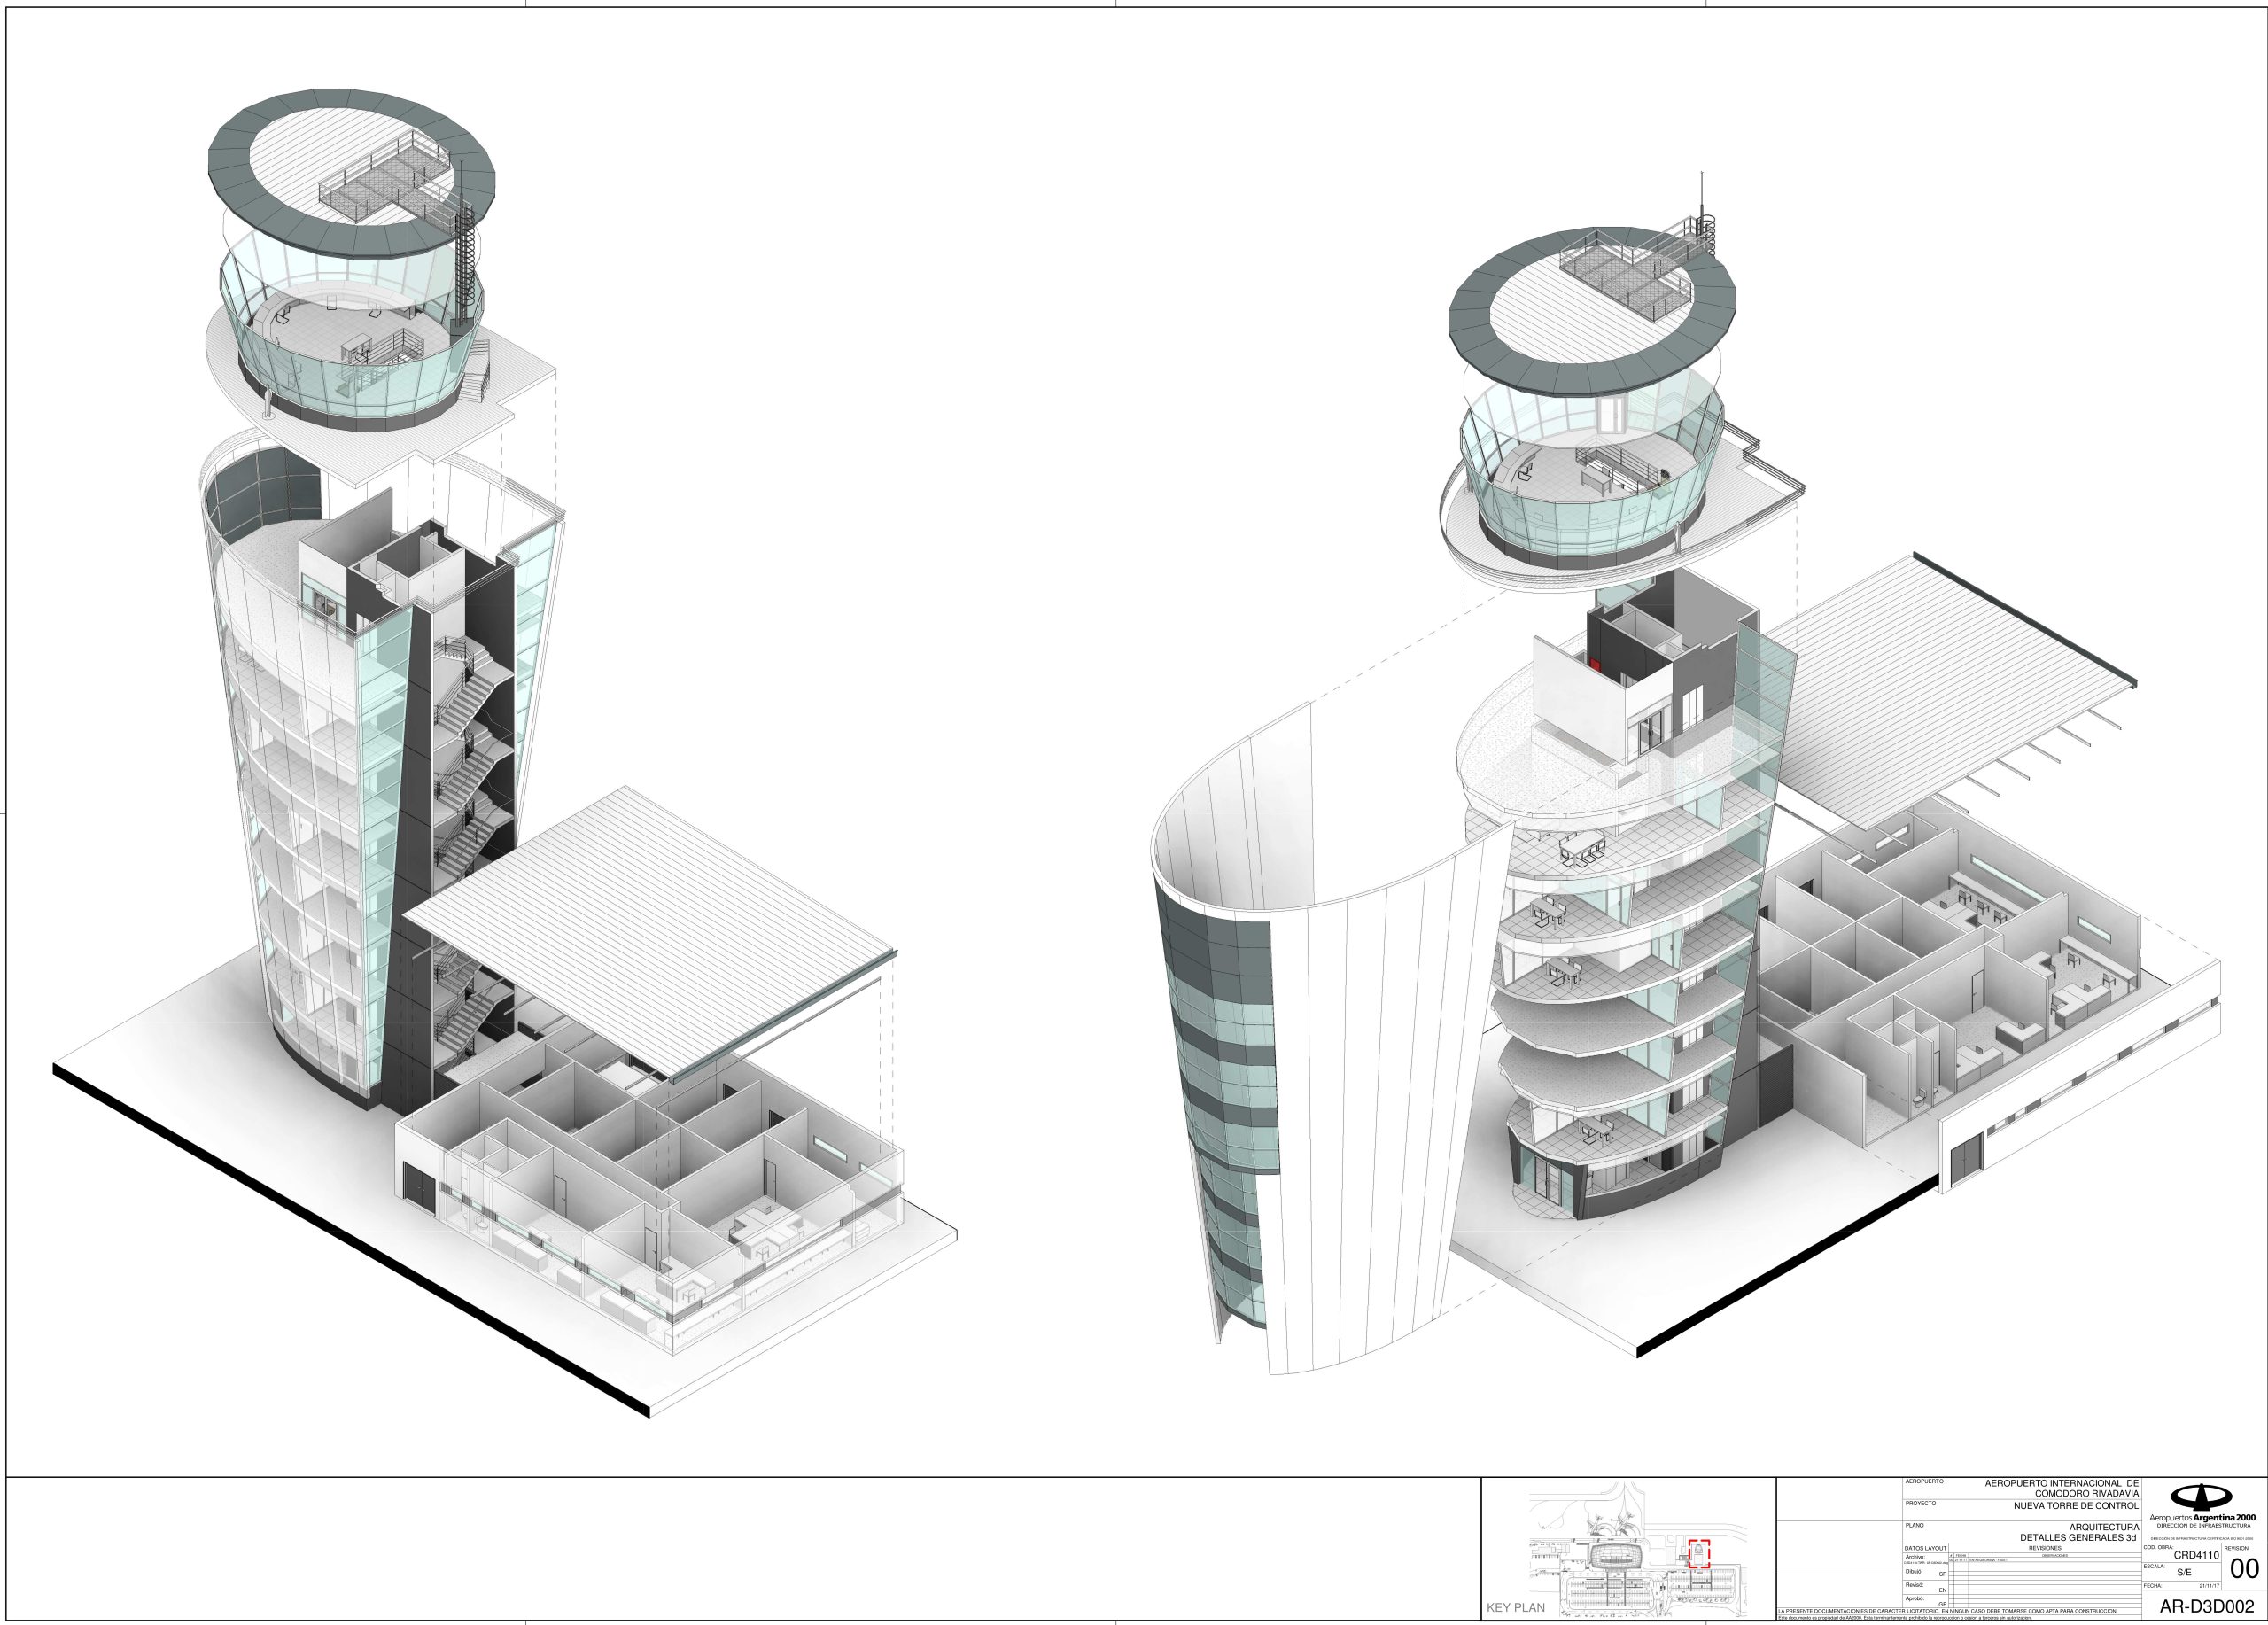Click the red element inside right tower core
Viewport: 2268px width, 1625px height.
point(1595,663)
